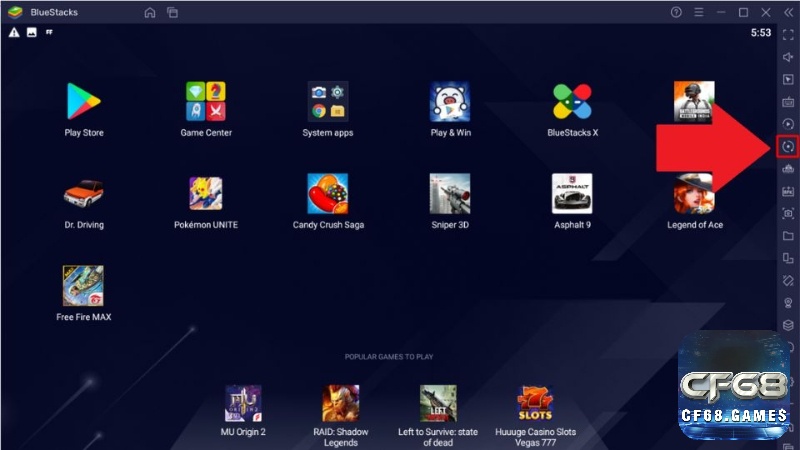Click the icon above APK in sidebar

point(788,168)
